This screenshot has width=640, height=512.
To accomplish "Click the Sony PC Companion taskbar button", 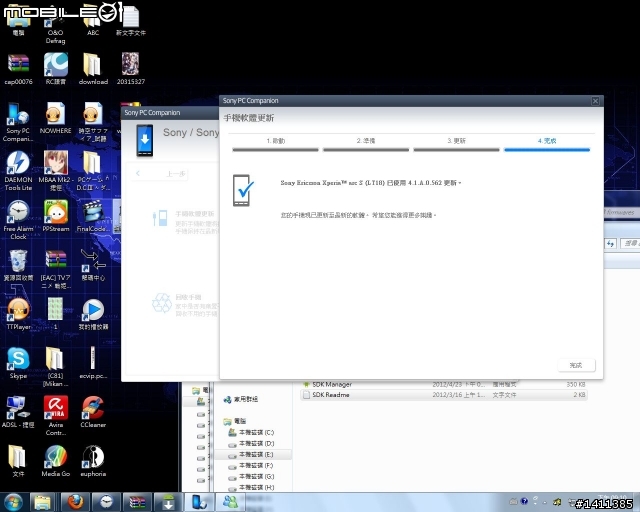I will [200, 502].
